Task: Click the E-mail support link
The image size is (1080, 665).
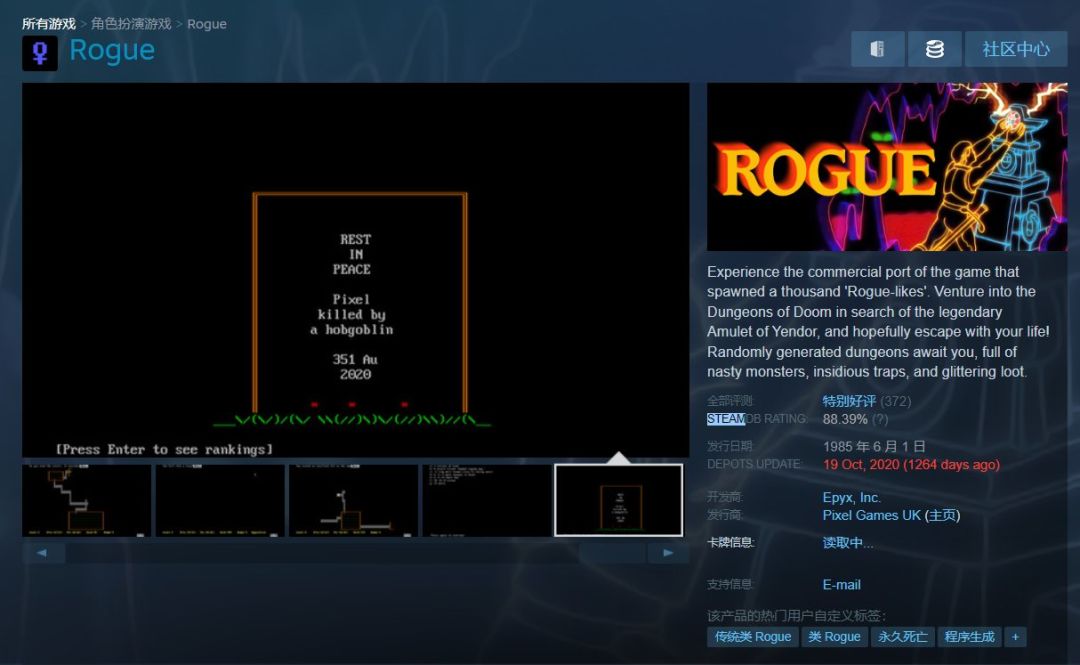Action: click(842, 585)
